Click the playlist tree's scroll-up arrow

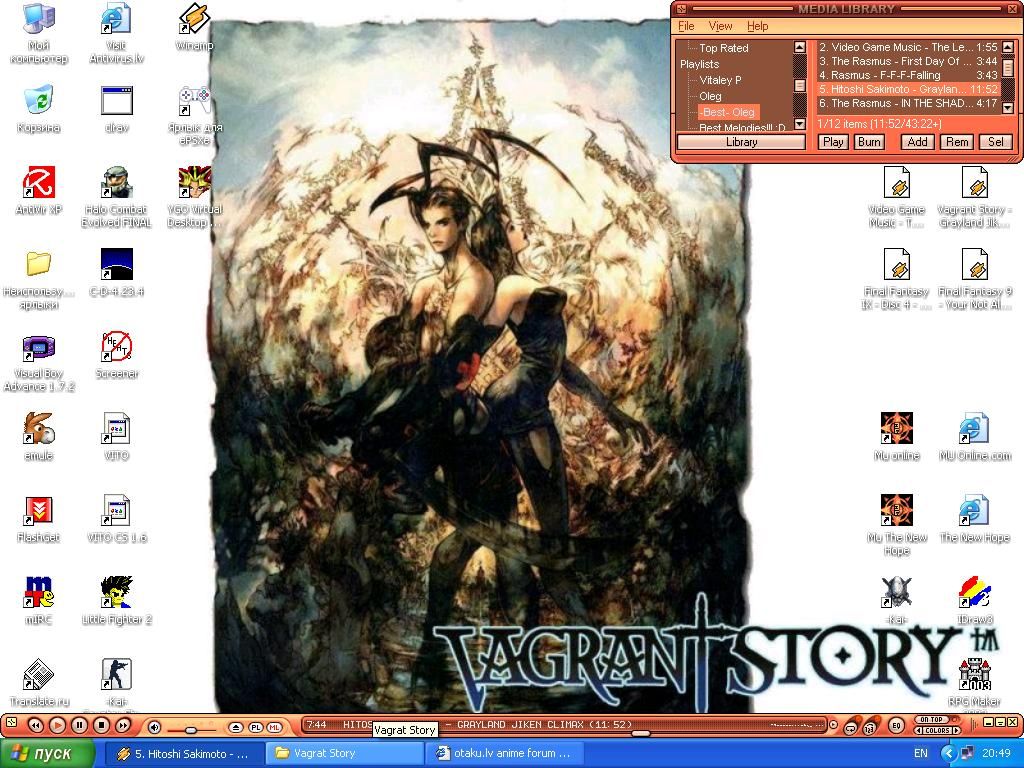[x=799, y=47]
